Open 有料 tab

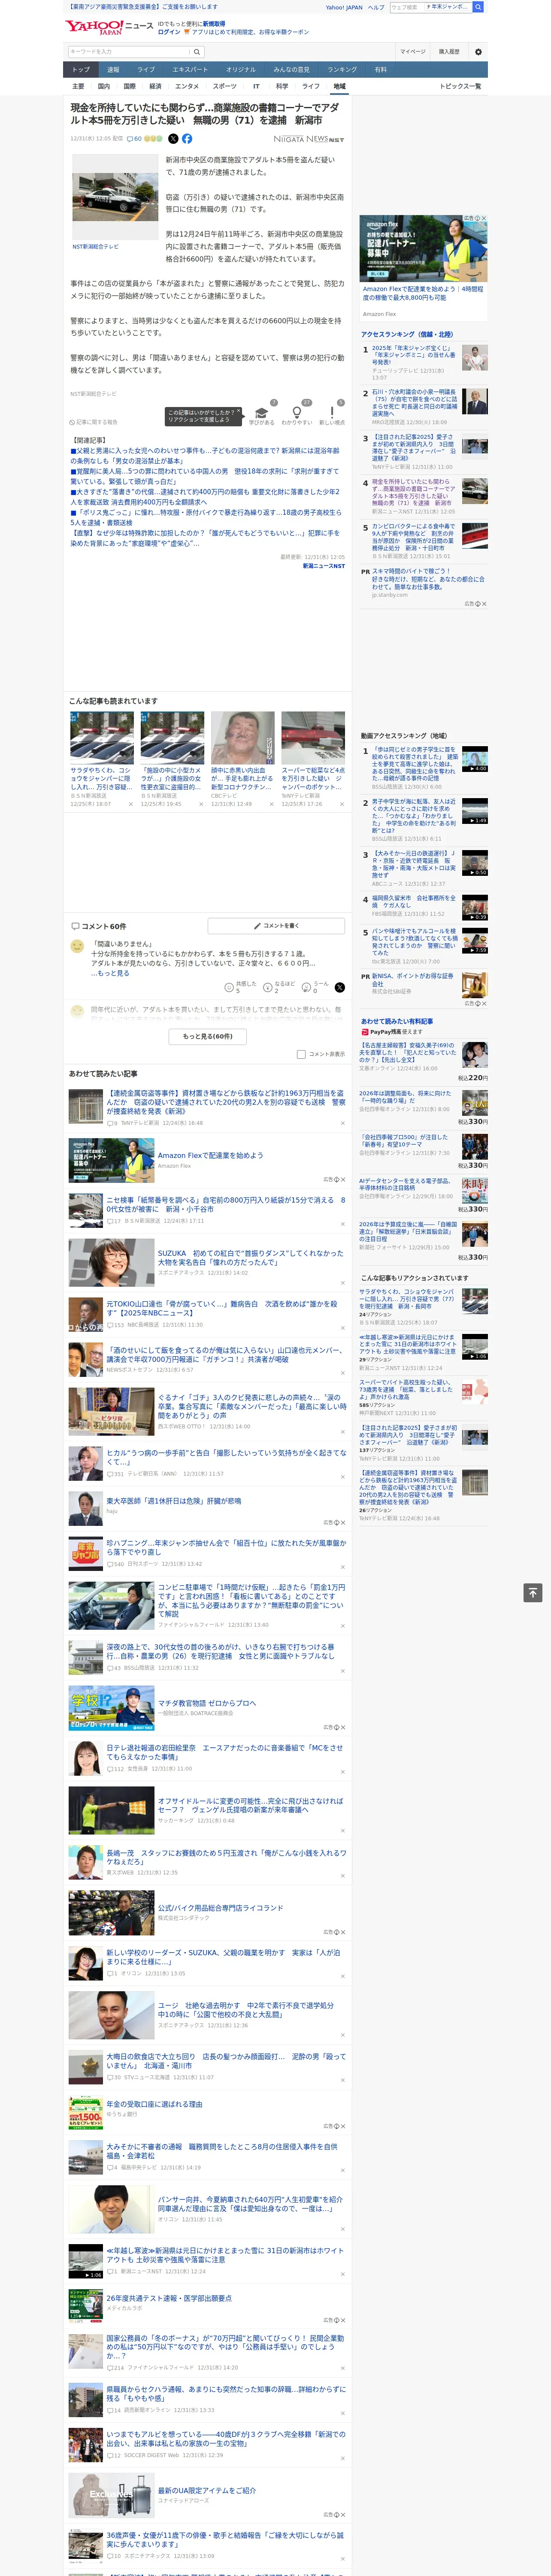pos(380,70)
